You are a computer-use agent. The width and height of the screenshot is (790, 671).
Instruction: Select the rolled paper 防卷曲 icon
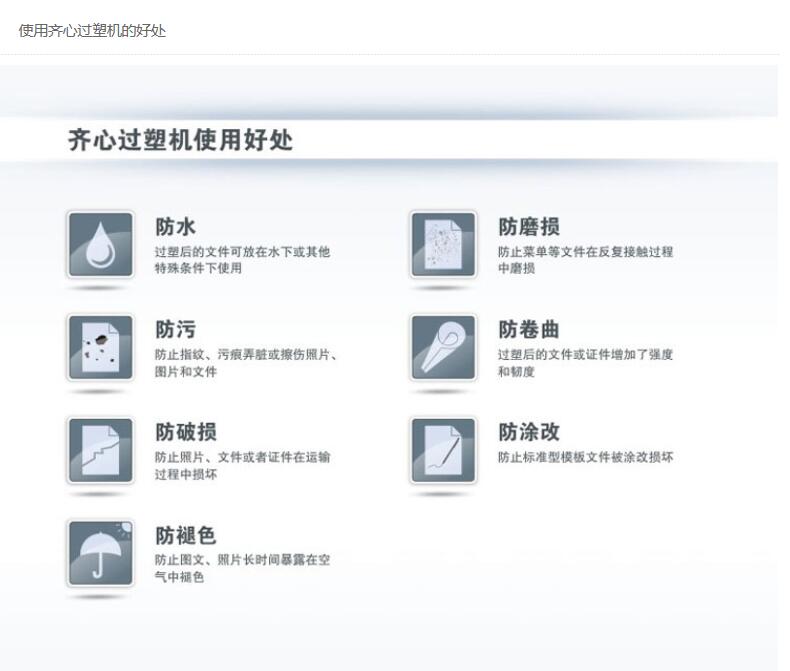[x=443, y=348]
